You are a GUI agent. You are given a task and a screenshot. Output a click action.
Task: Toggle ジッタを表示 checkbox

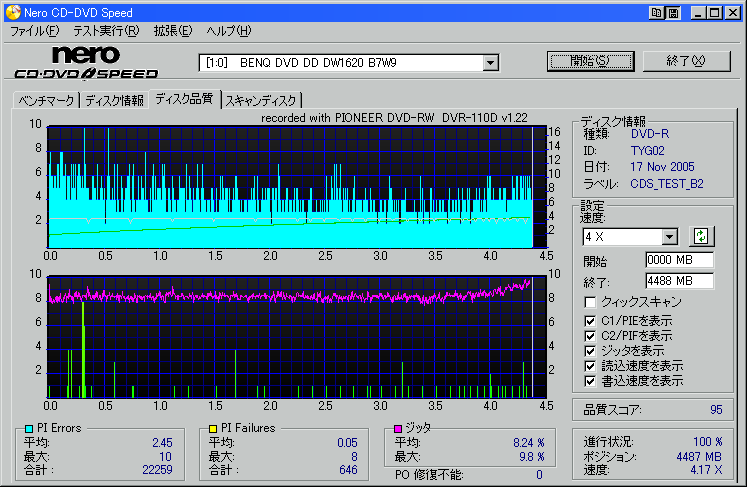click(591, 350)
